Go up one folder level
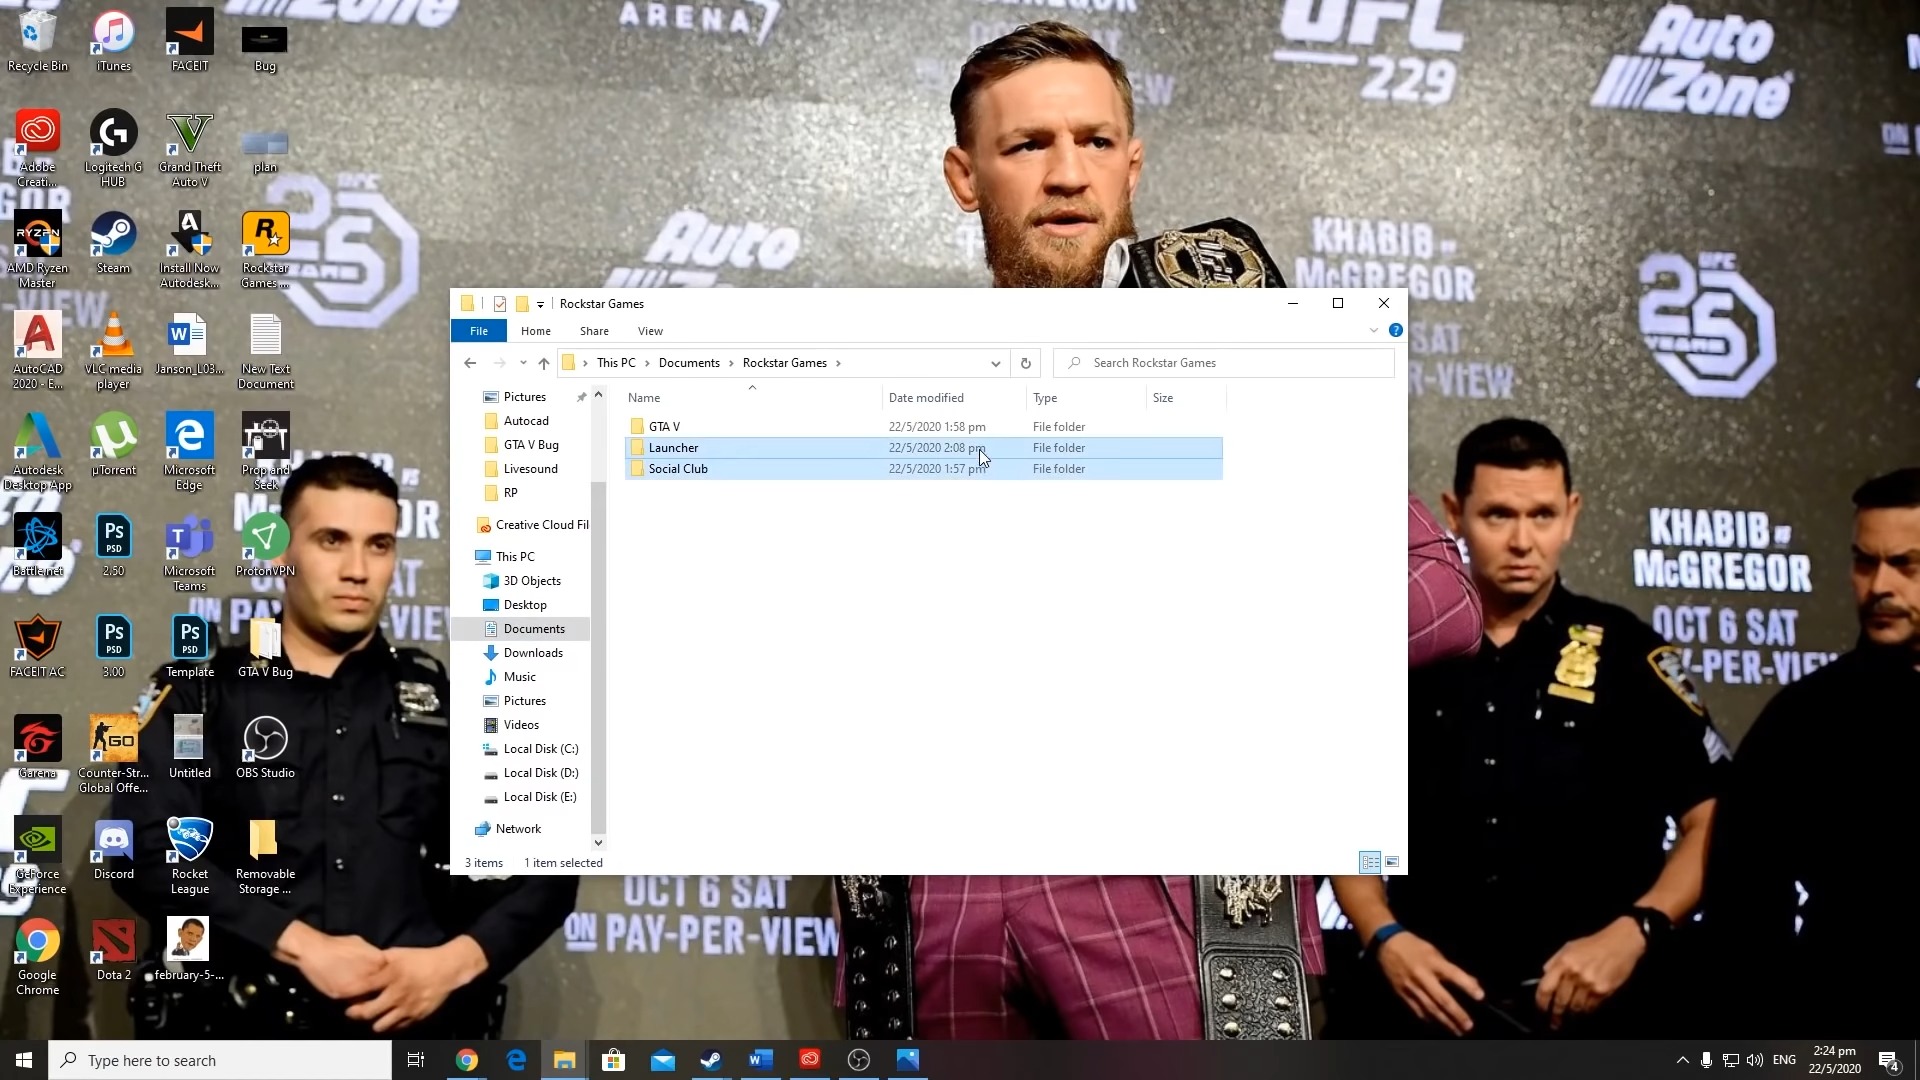 pos(544,363)
